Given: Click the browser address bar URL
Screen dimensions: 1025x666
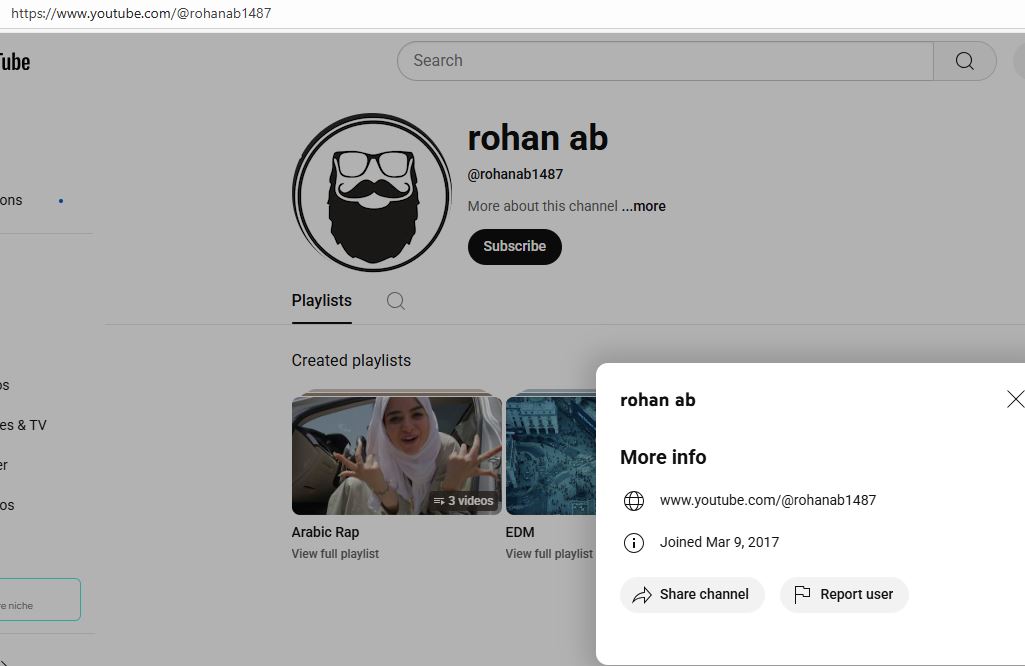Looking at the screenshot, I should [x=141, y=14].
